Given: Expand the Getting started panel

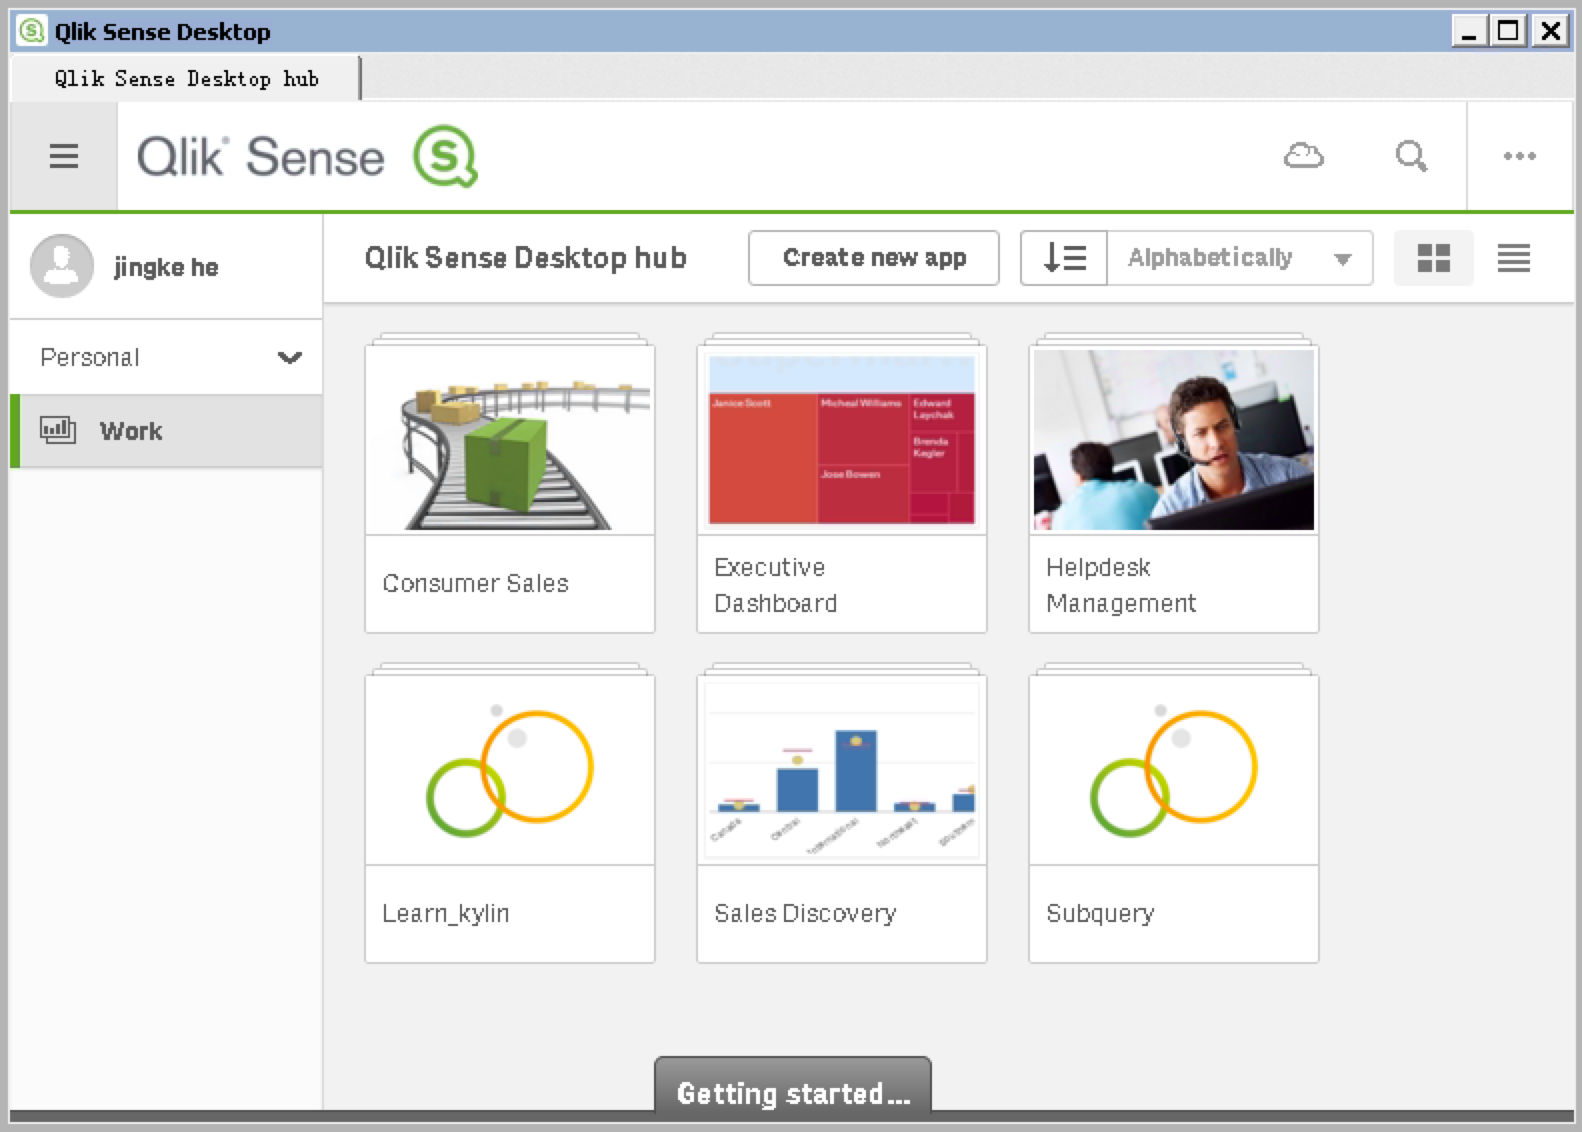Looking at the screenshot, I should [x=793, y=1092].
